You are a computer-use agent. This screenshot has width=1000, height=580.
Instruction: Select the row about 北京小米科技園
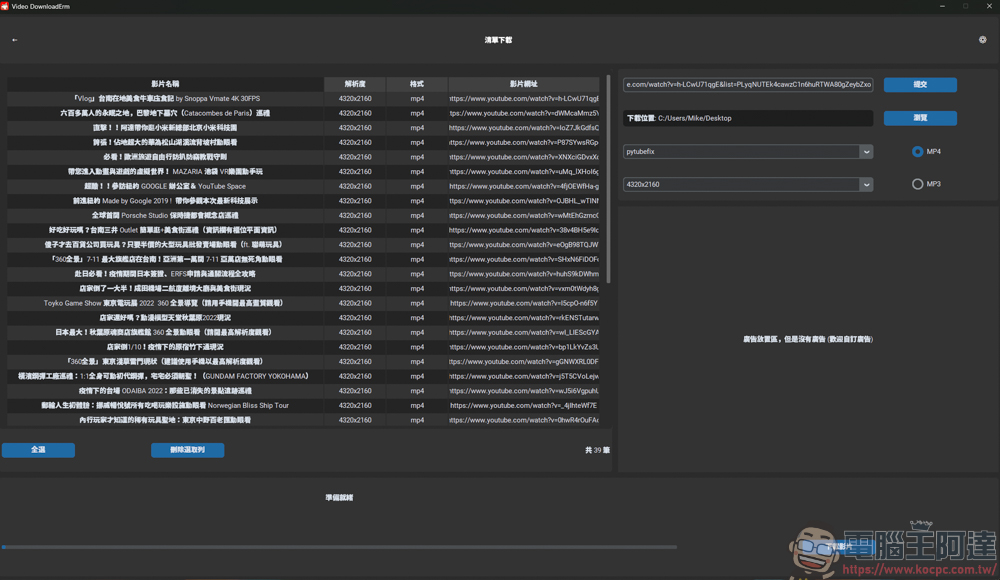(x=303, y=128)
